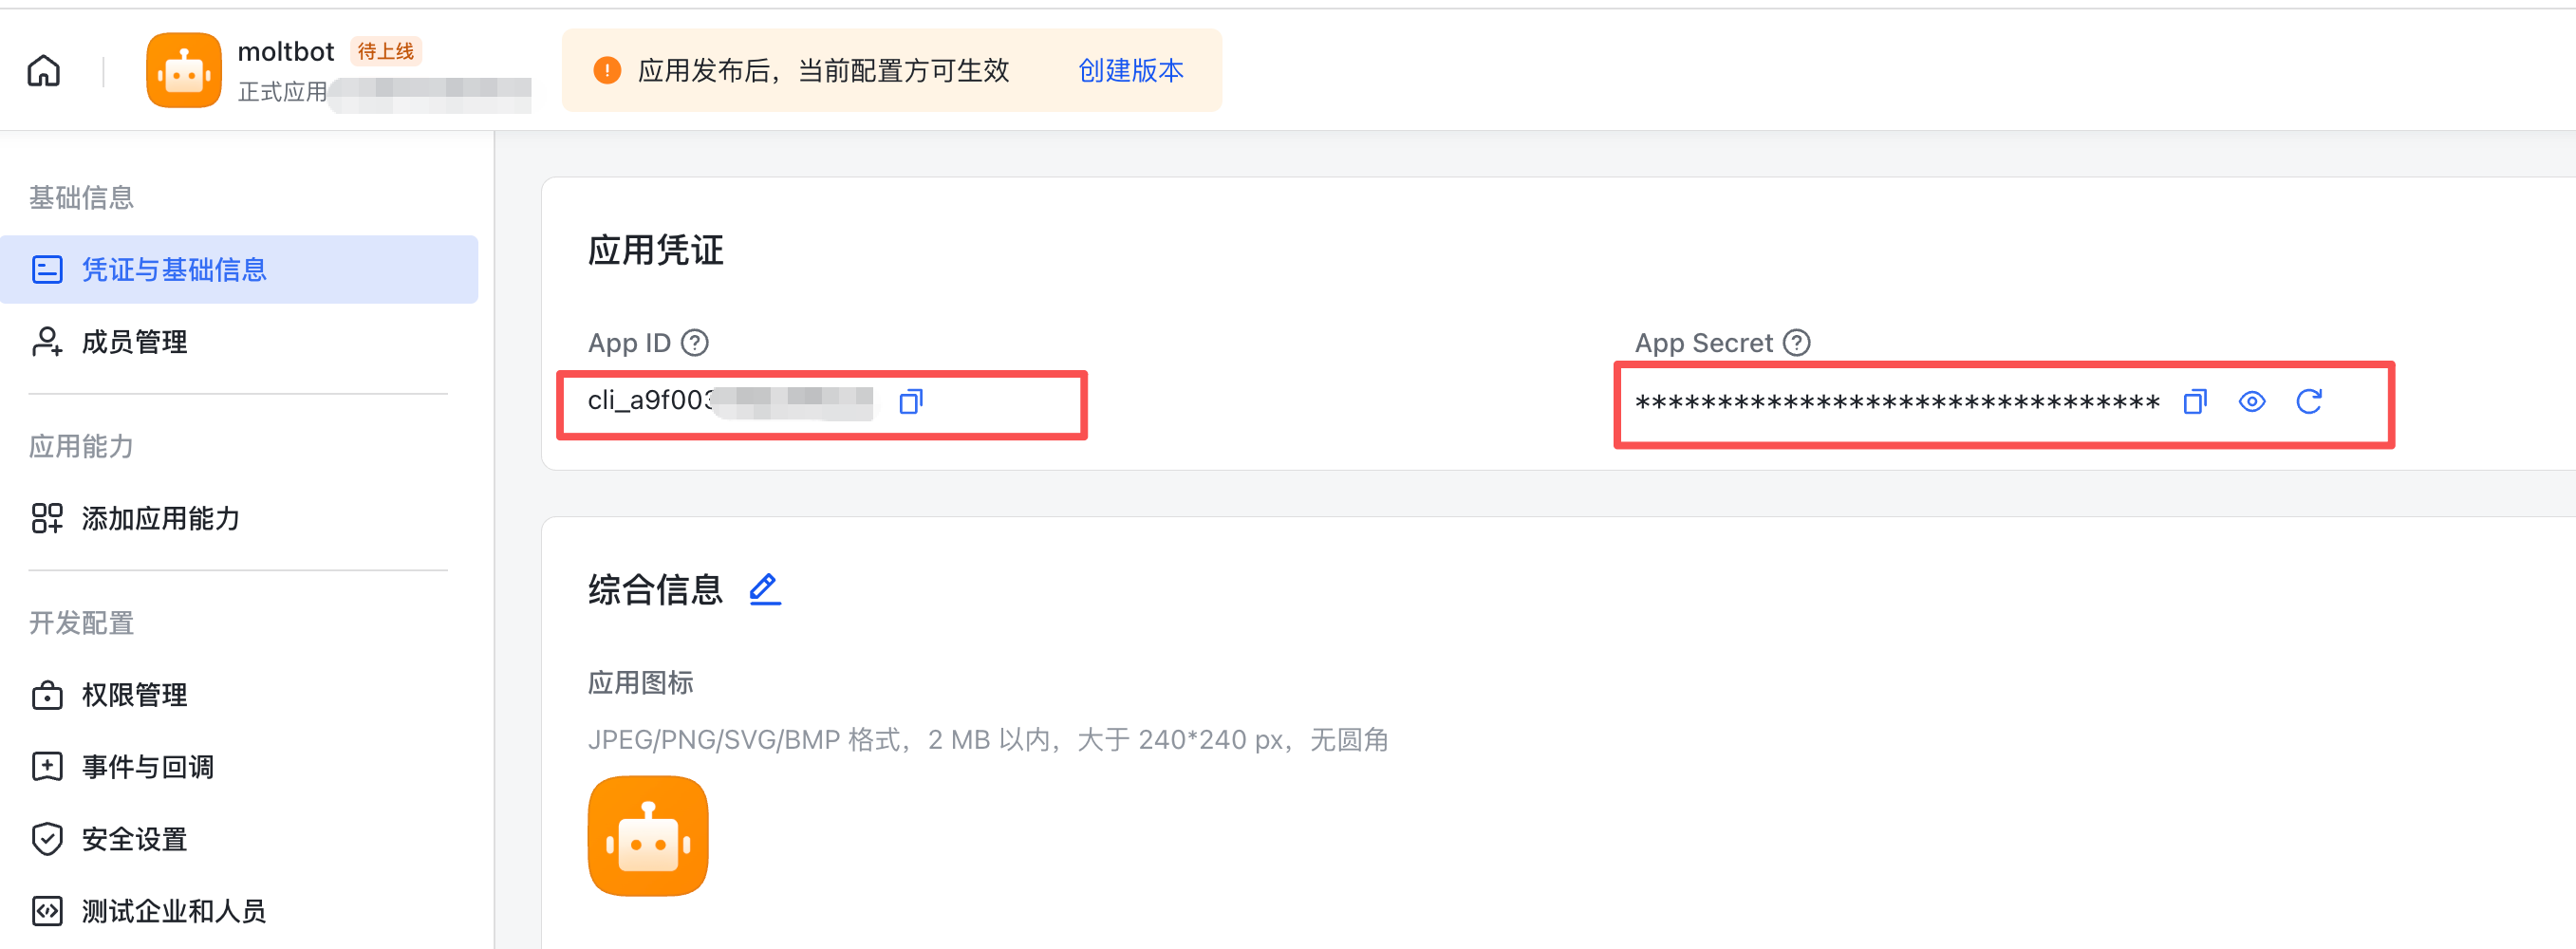Copy the App Secret value

click(2195, 402)
